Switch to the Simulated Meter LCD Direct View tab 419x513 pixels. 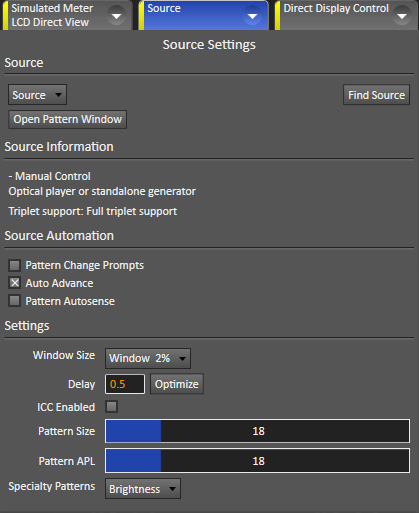[67, 15]
